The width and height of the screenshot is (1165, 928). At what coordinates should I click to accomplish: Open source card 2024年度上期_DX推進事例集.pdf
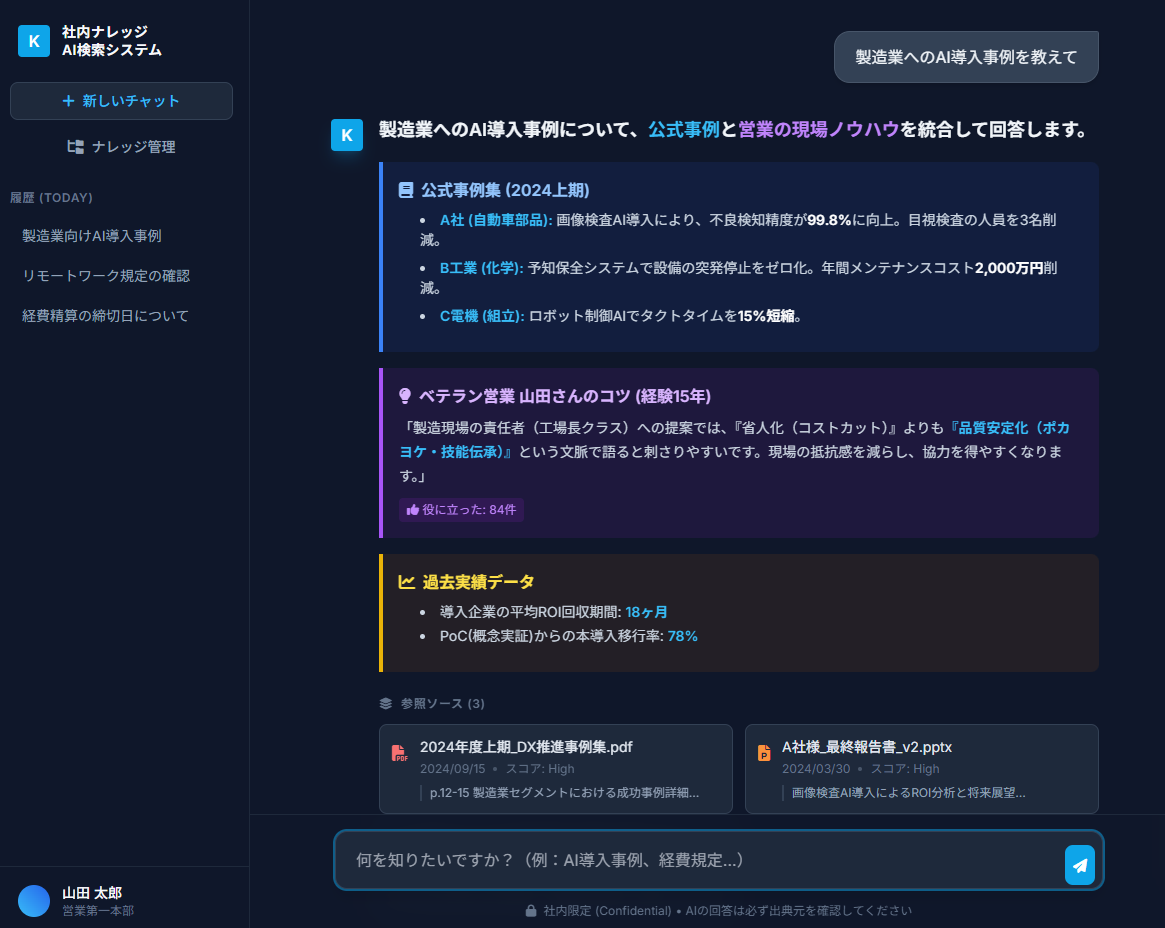(x=556, y=769)
